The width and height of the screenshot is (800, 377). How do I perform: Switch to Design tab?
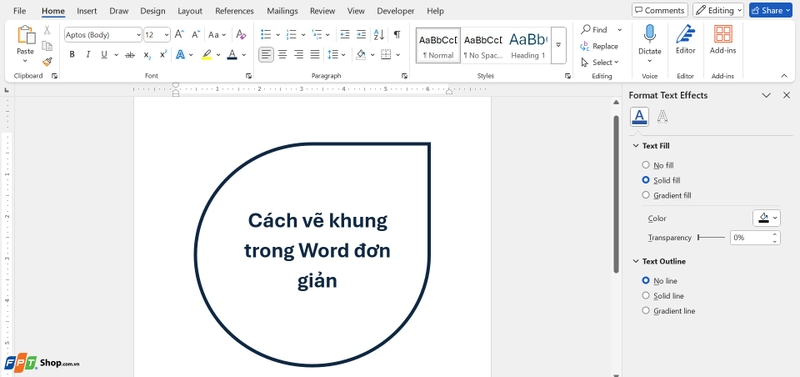153,11
